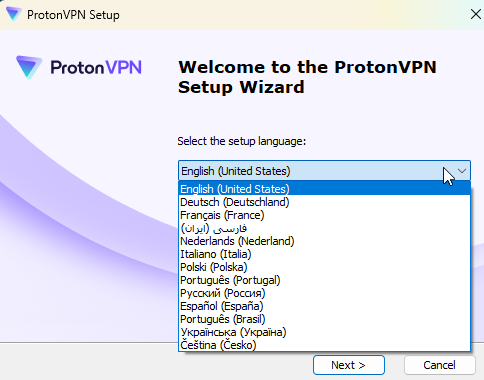Viewport: 484px width, 380px height.
Task: Choose Українська (Україна) language option
Action: 324,332
